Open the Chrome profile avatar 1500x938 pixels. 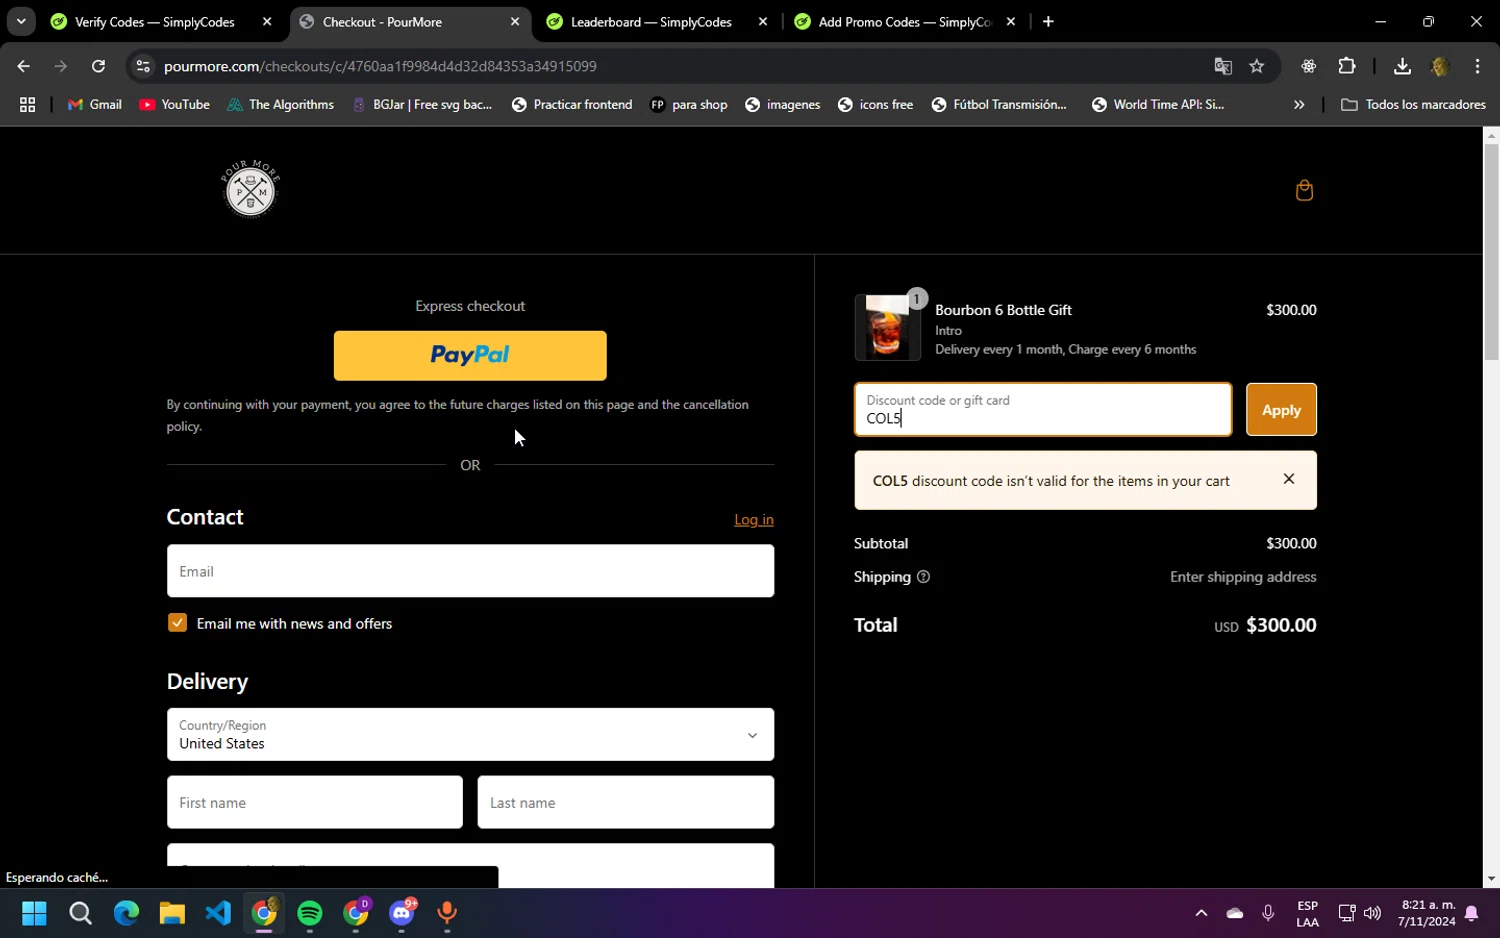[1440, 66]
